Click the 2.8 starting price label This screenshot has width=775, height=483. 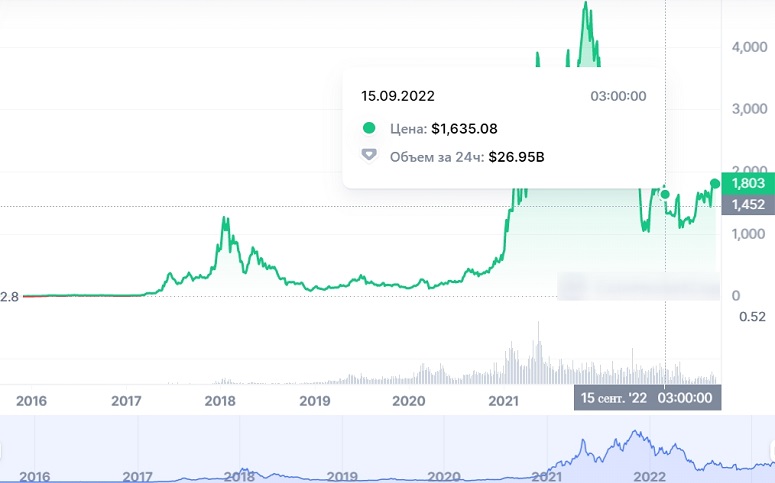tap(9, 297)
